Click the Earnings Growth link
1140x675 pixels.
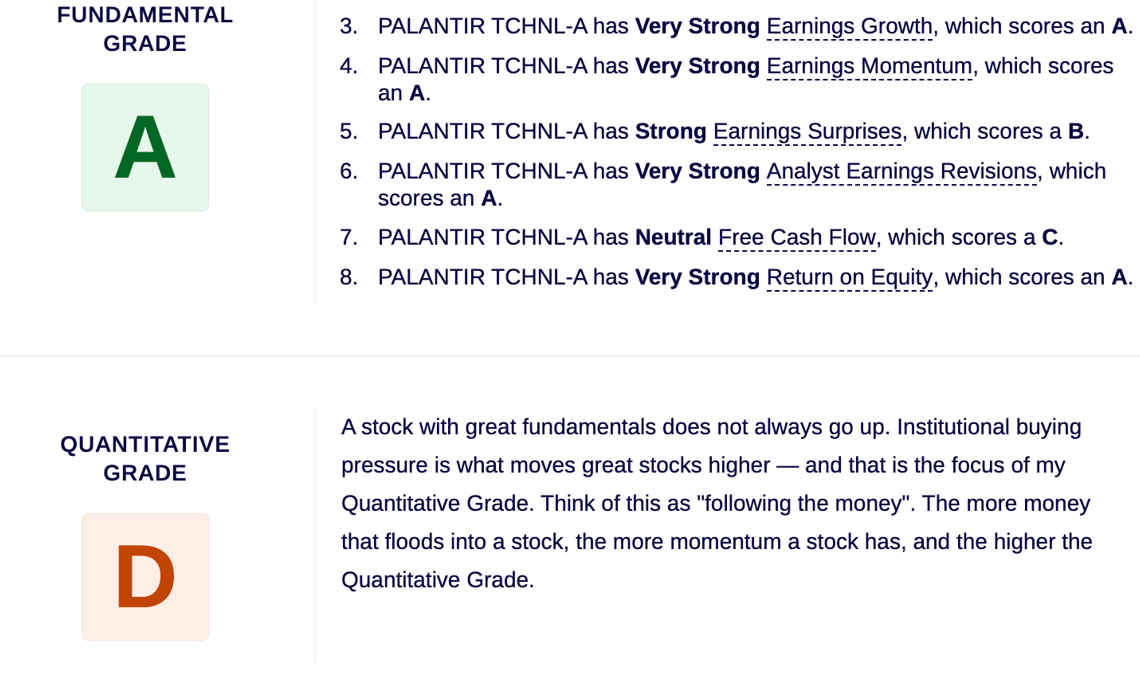849,26
